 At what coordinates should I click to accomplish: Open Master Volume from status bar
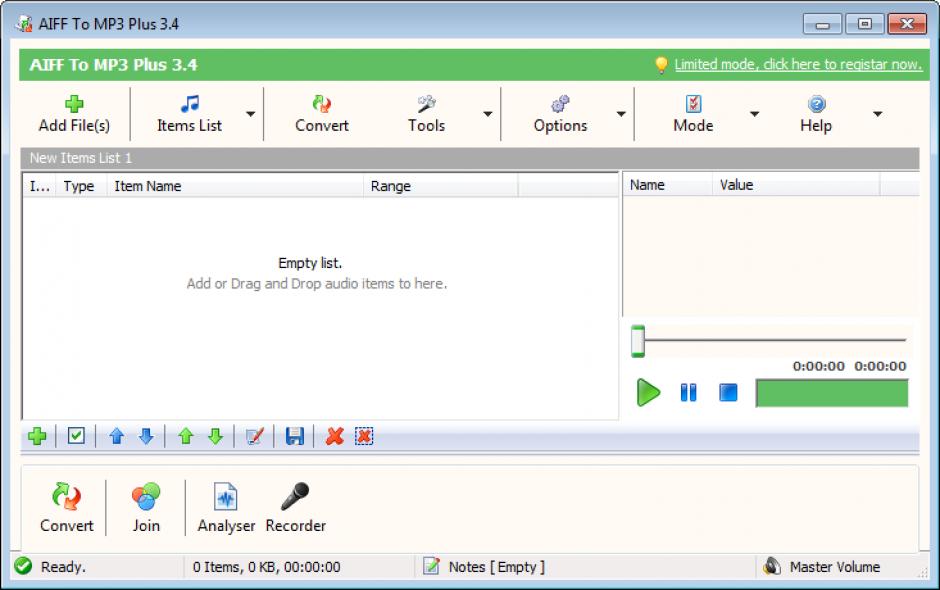835,567
